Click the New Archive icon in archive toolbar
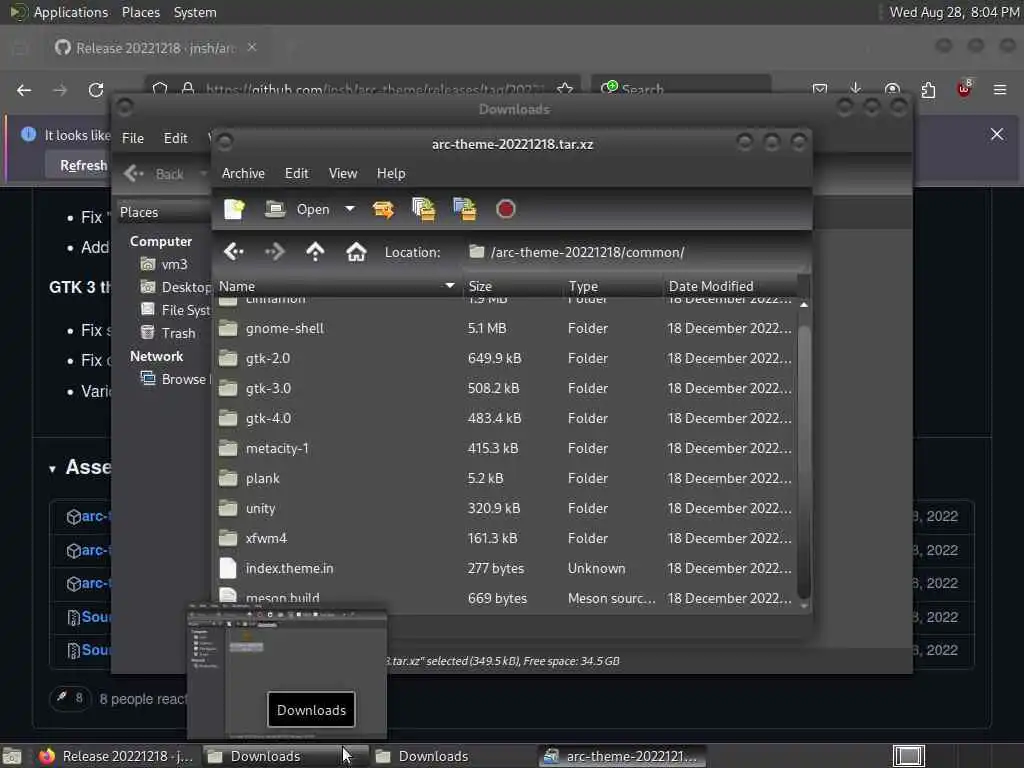Viewport: 1024px width, 768px height. [x=234, y=209]
